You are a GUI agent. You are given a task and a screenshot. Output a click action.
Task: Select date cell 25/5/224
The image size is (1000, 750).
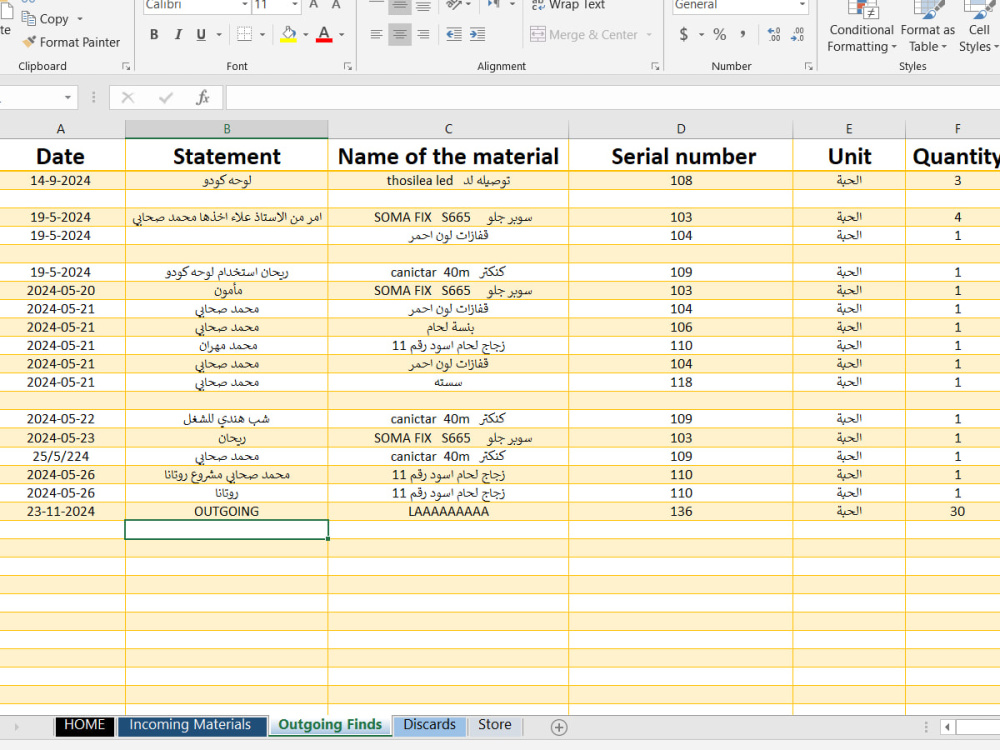click(x=61, y=457)
